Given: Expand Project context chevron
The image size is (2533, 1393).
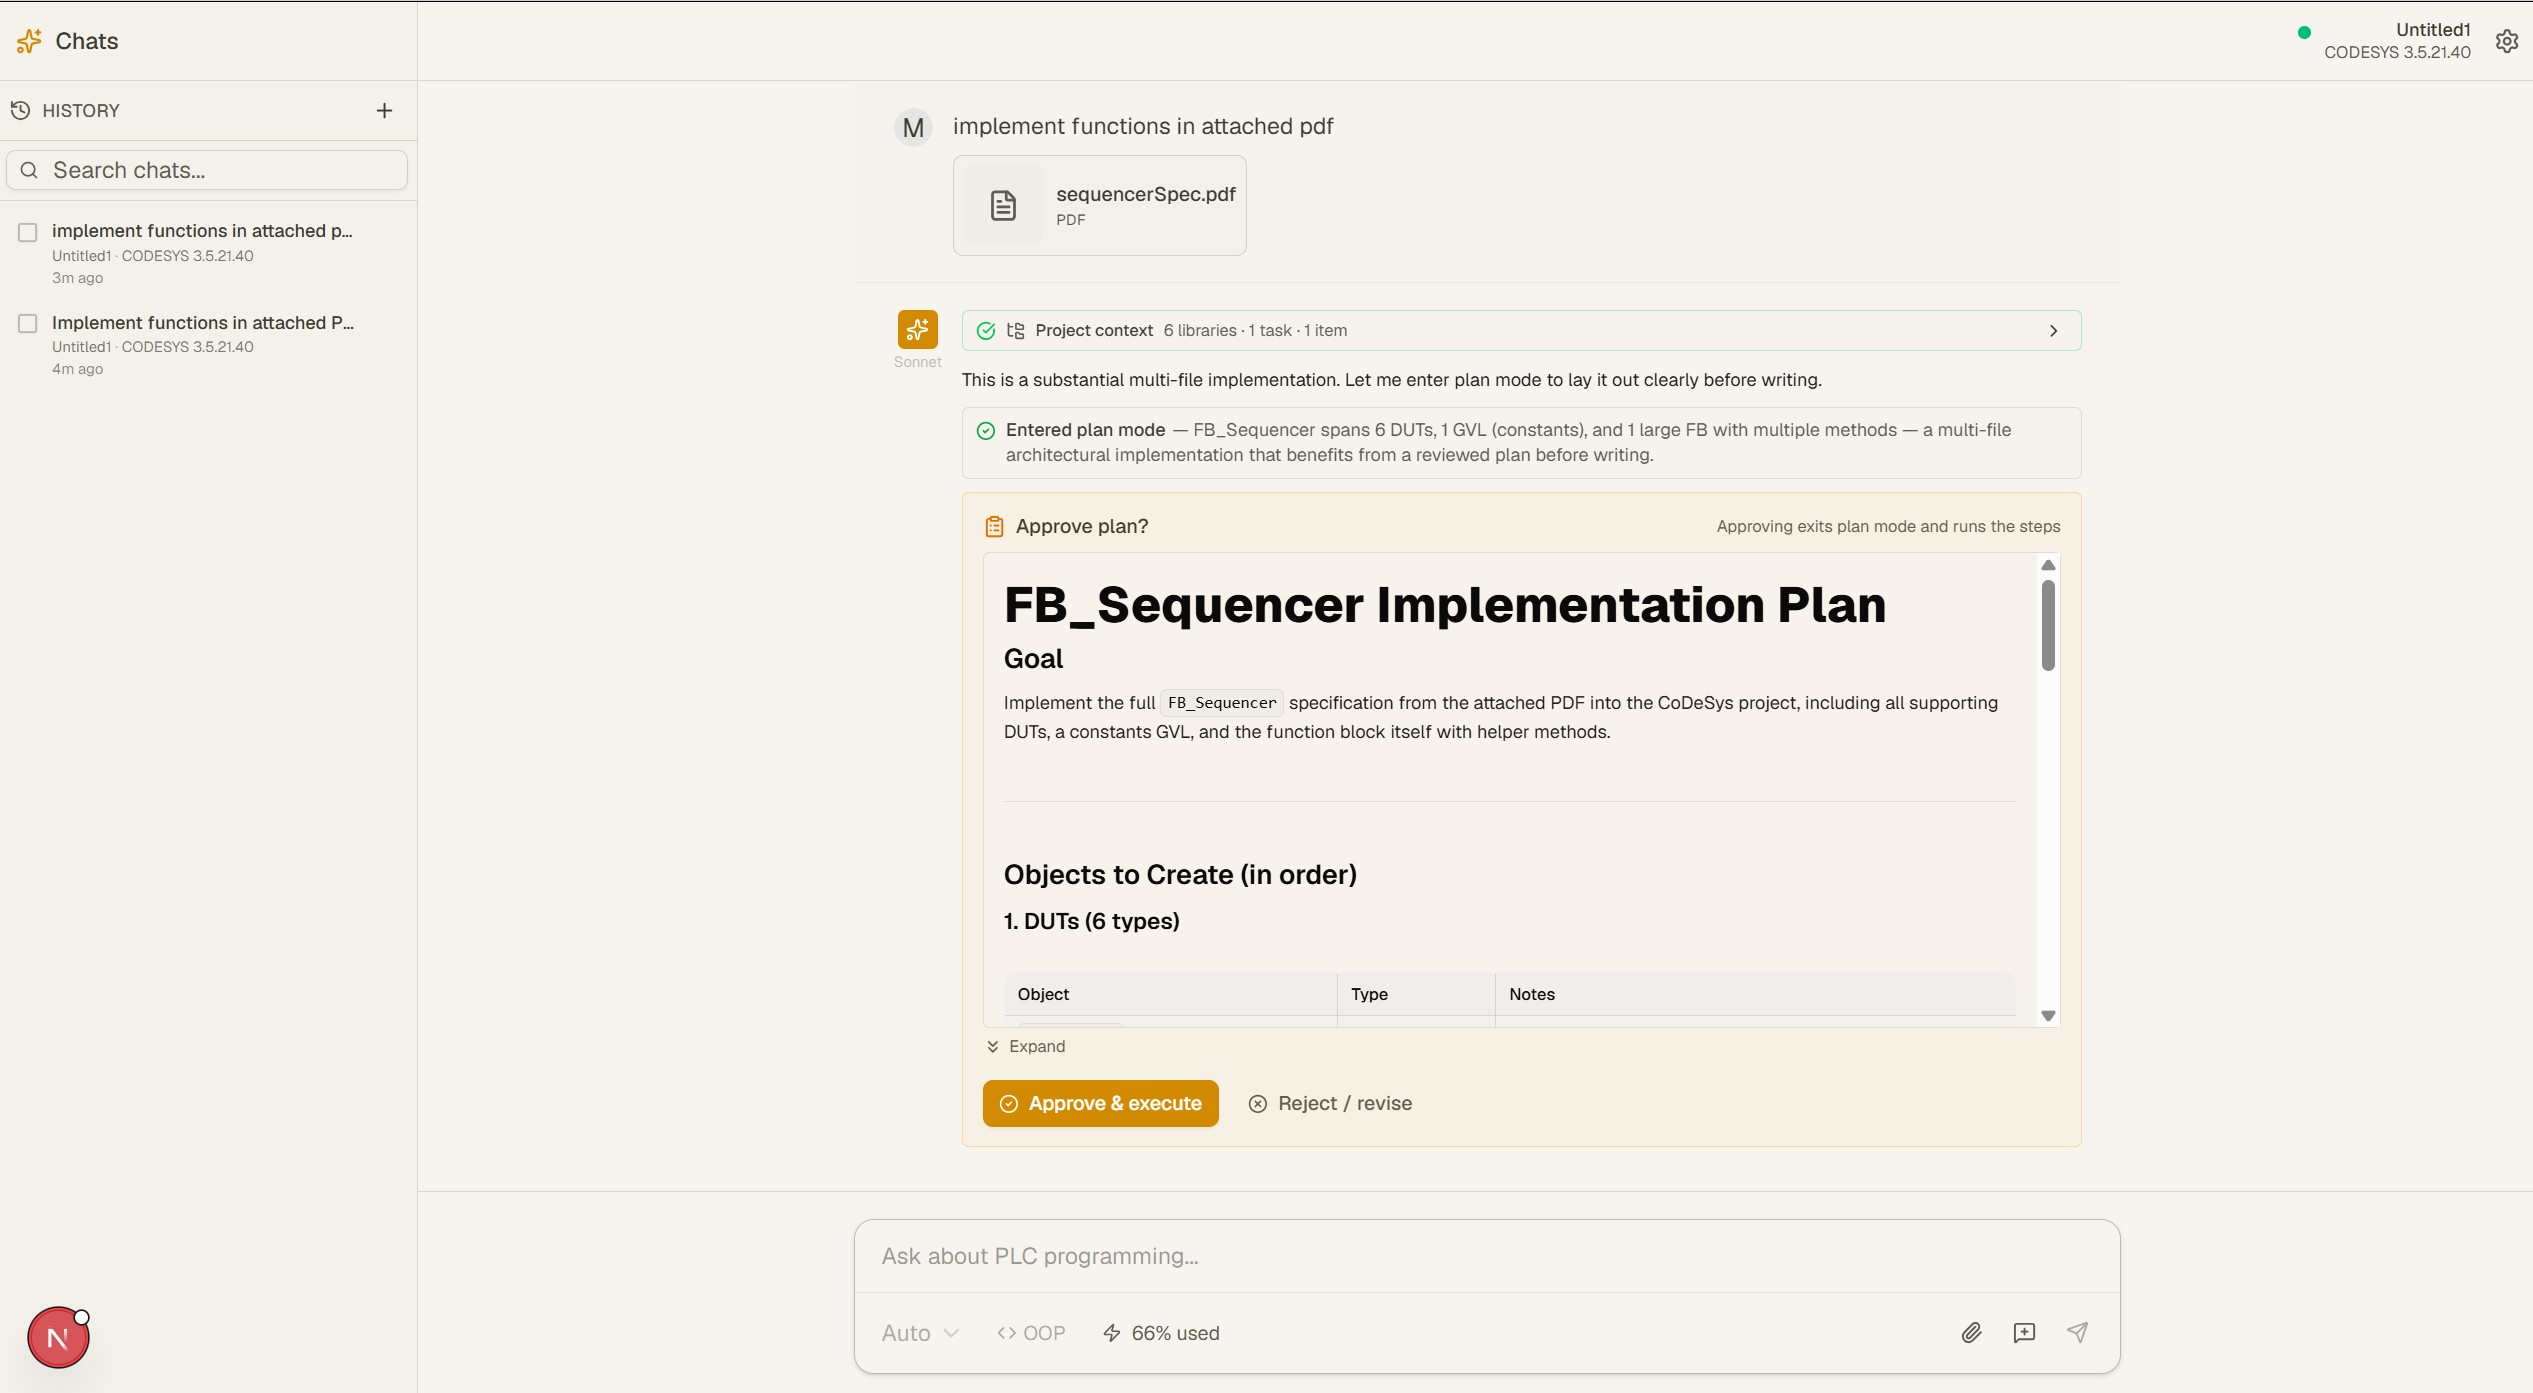Looking at the screenshot, I should (2053, 331).
